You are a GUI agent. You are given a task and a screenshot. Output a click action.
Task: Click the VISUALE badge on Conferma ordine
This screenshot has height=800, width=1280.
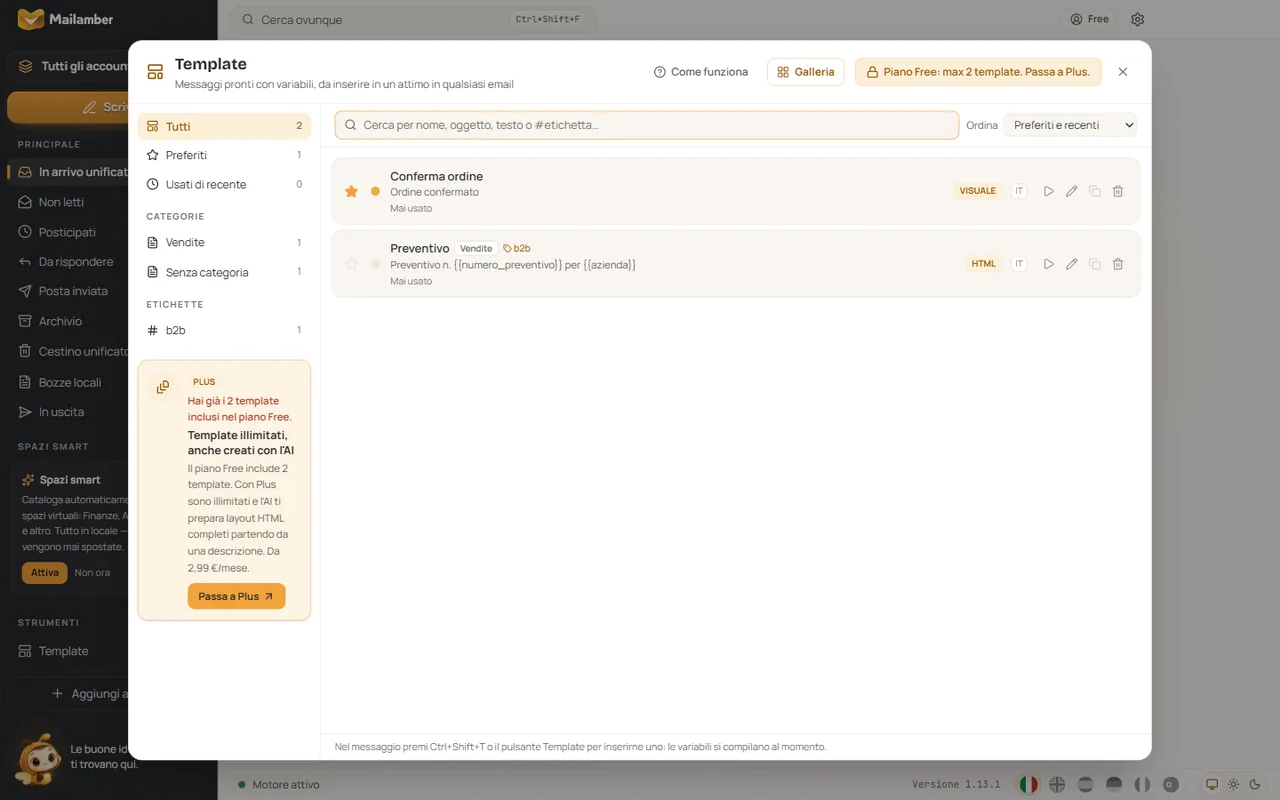click(x=978, y=191)
